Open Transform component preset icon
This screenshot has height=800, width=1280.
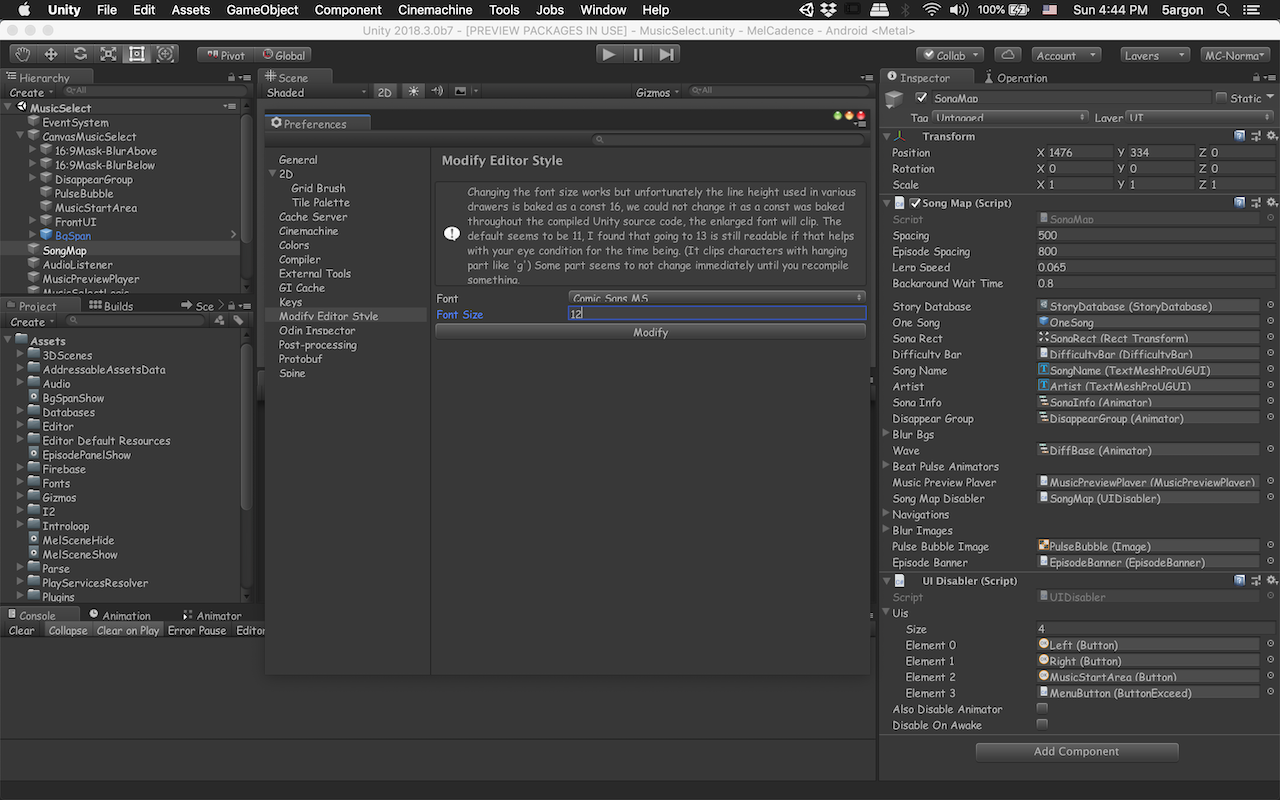click(1256, 135)
